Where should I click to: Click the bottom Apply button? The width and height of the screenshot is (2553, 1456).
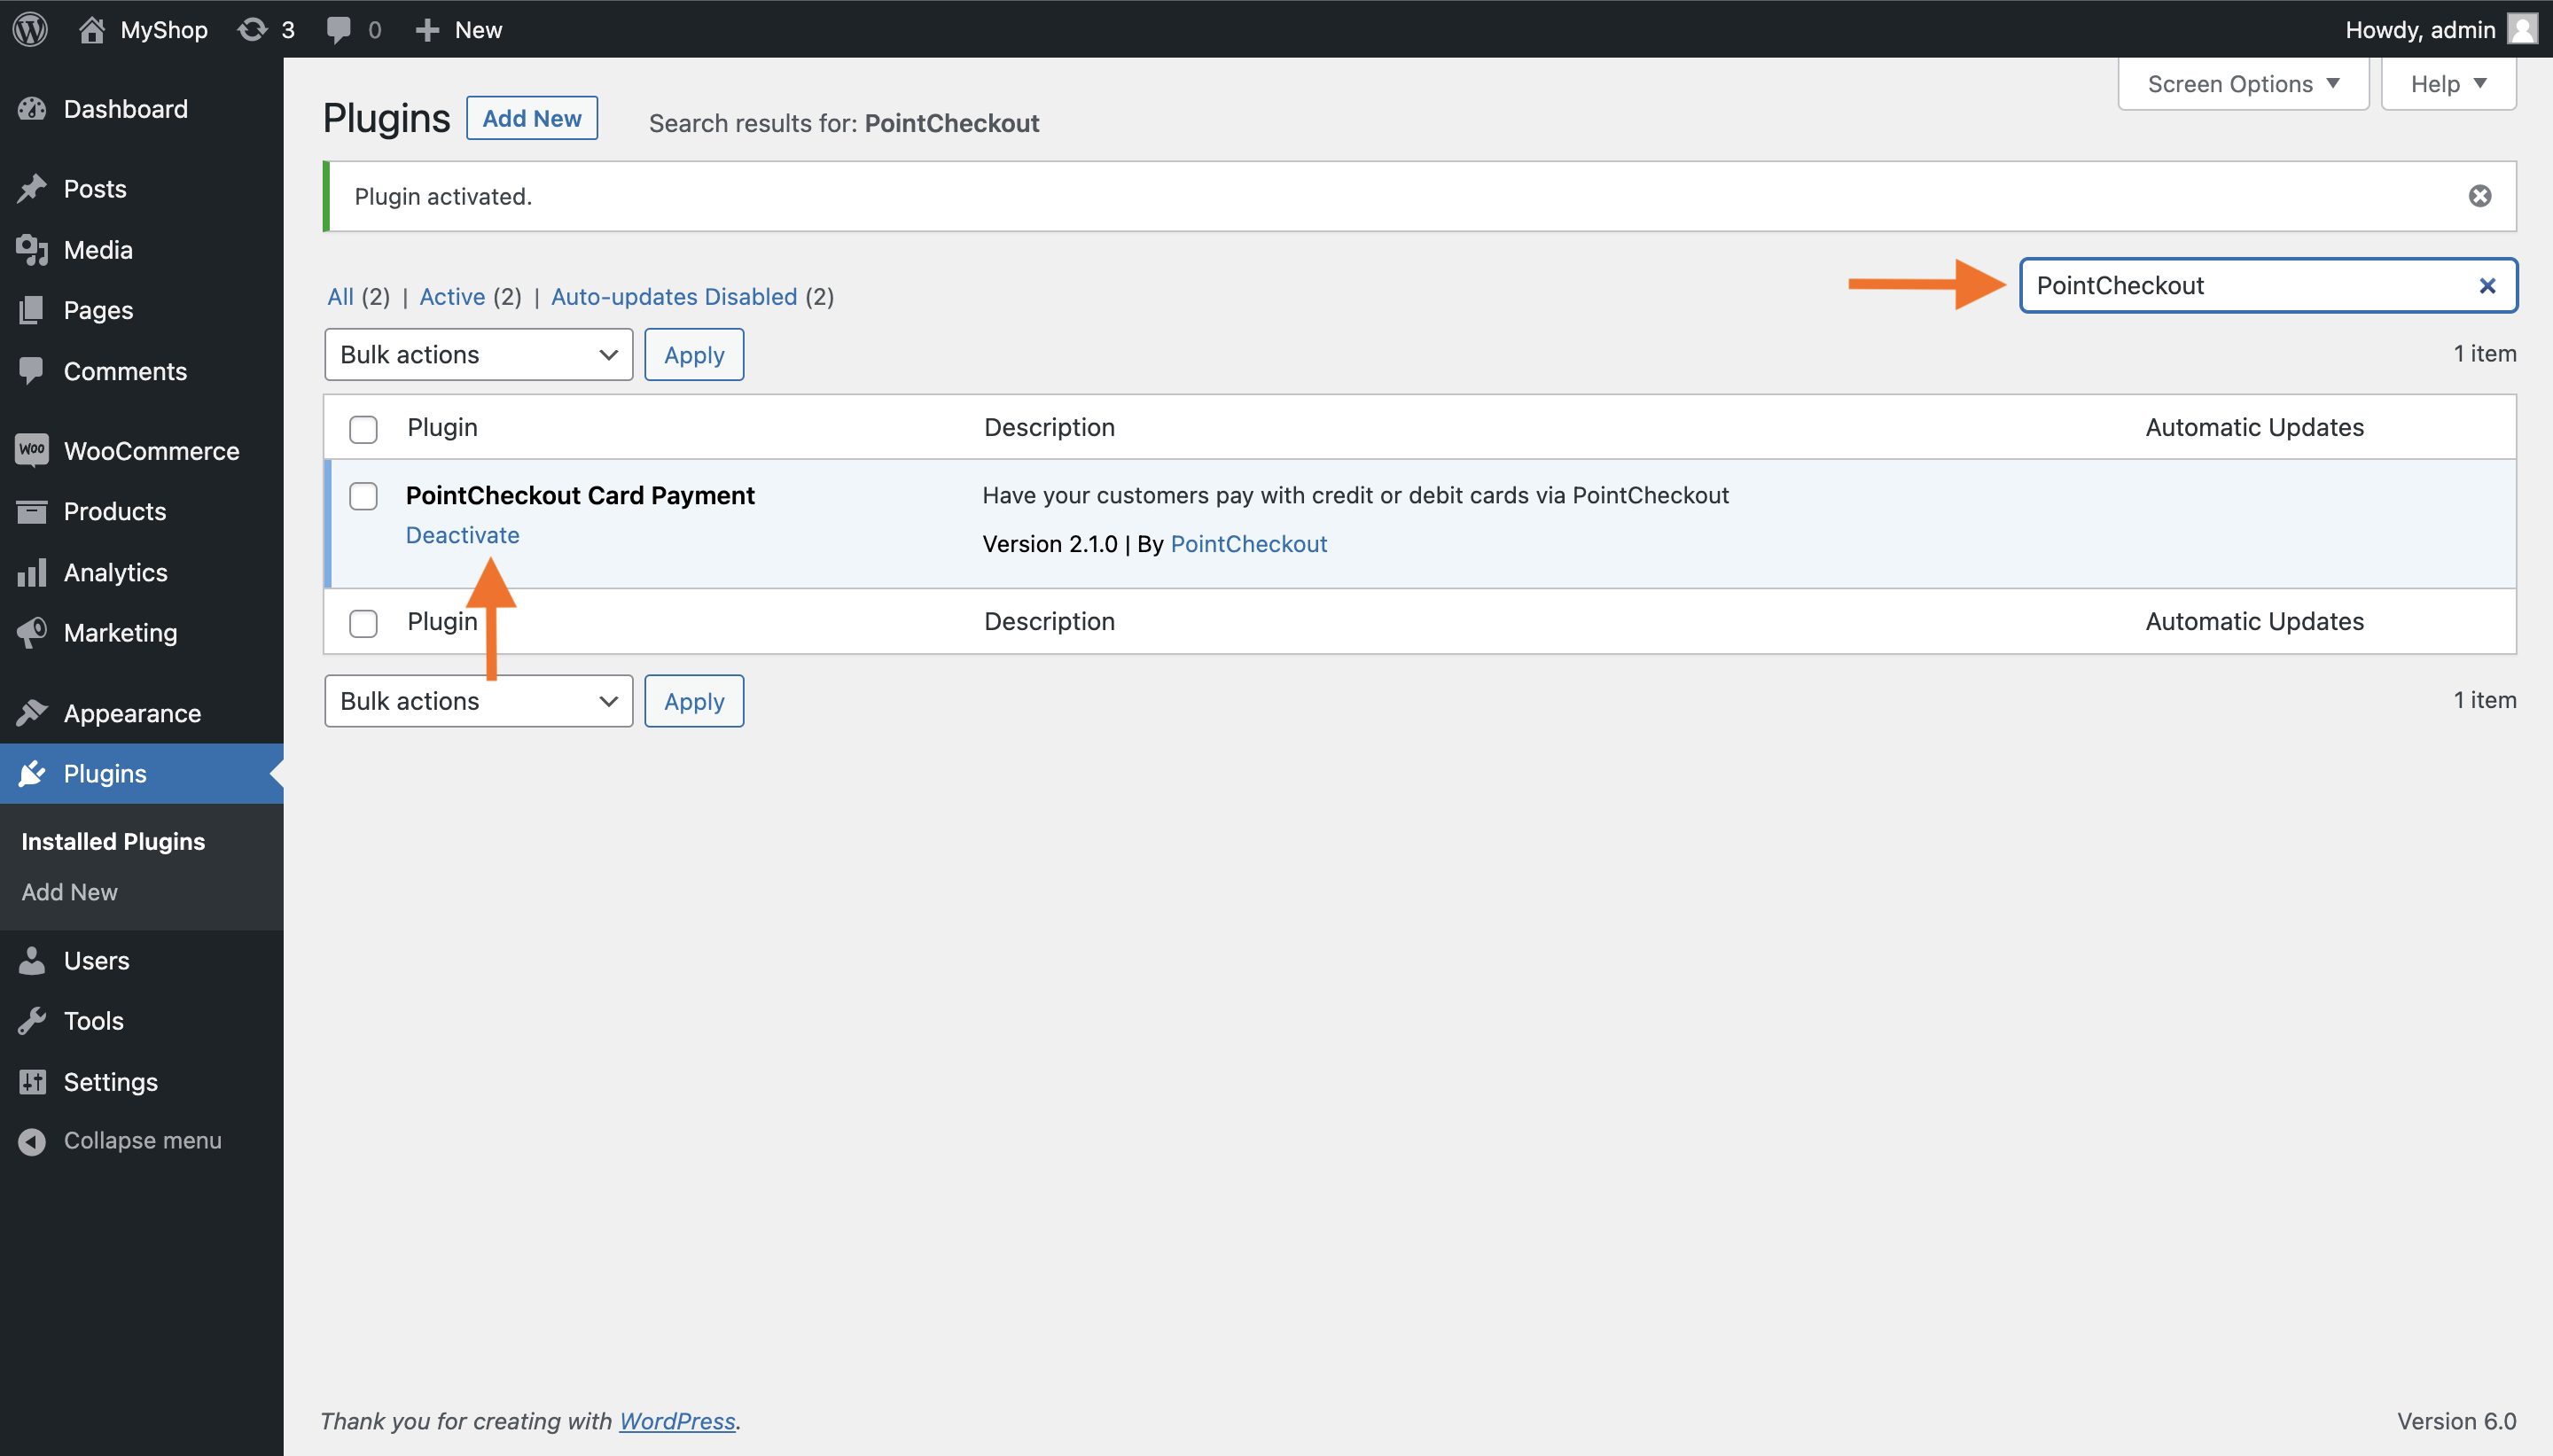(694, 701)
